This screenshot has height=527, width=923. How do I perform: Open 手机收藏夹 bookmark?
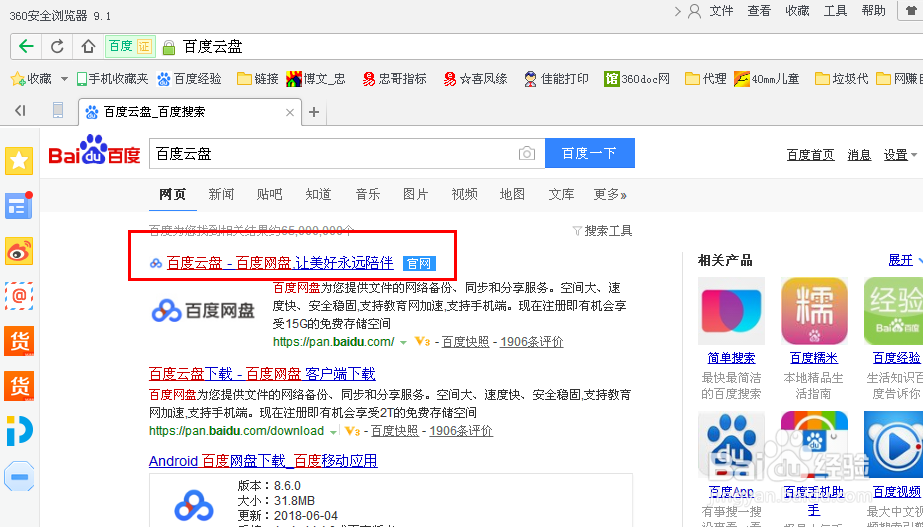[x=112, y=78]
